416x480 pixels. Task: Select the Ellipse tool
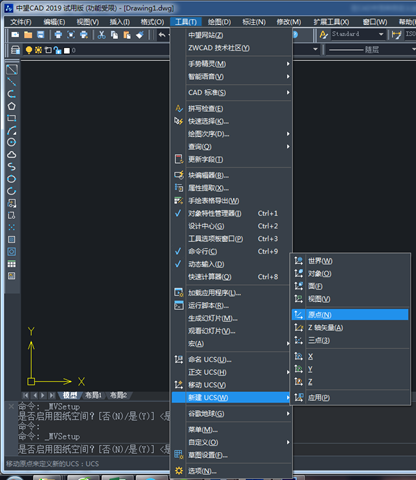pyautogui.click(x=12, y=179)
